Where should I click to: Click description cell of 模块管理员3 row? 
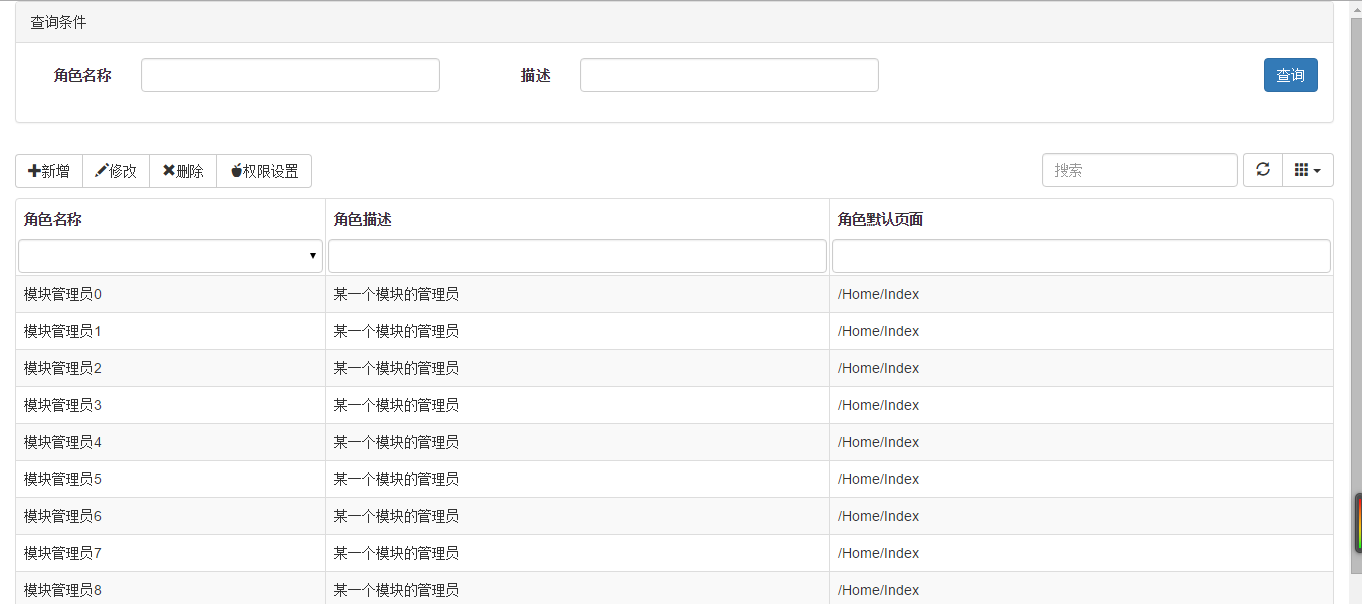(577, 405)
